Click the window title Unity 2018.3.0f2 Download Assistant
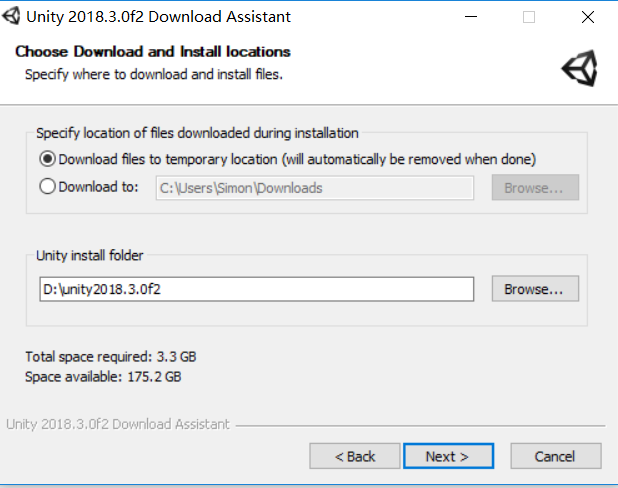Image resolution: width=618 pixels, height=488 pixels. (x=158, y=17)
